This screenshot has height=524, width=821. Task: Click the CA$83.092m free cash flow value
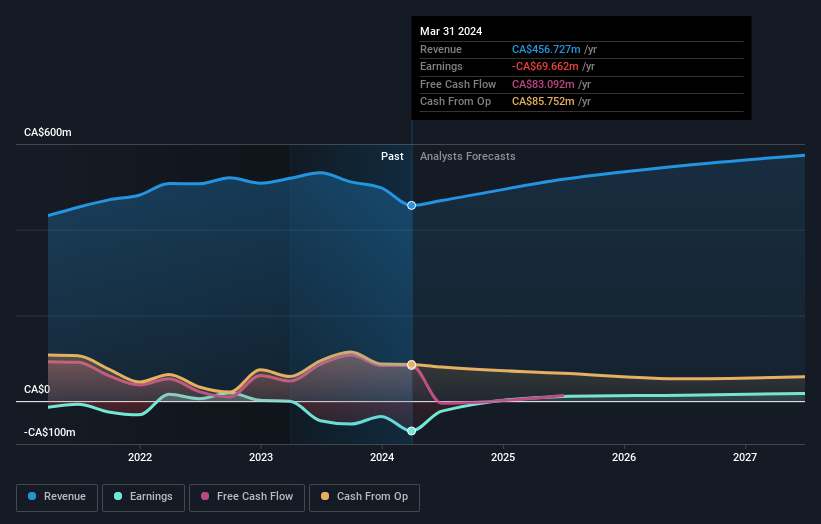(543, 84)
